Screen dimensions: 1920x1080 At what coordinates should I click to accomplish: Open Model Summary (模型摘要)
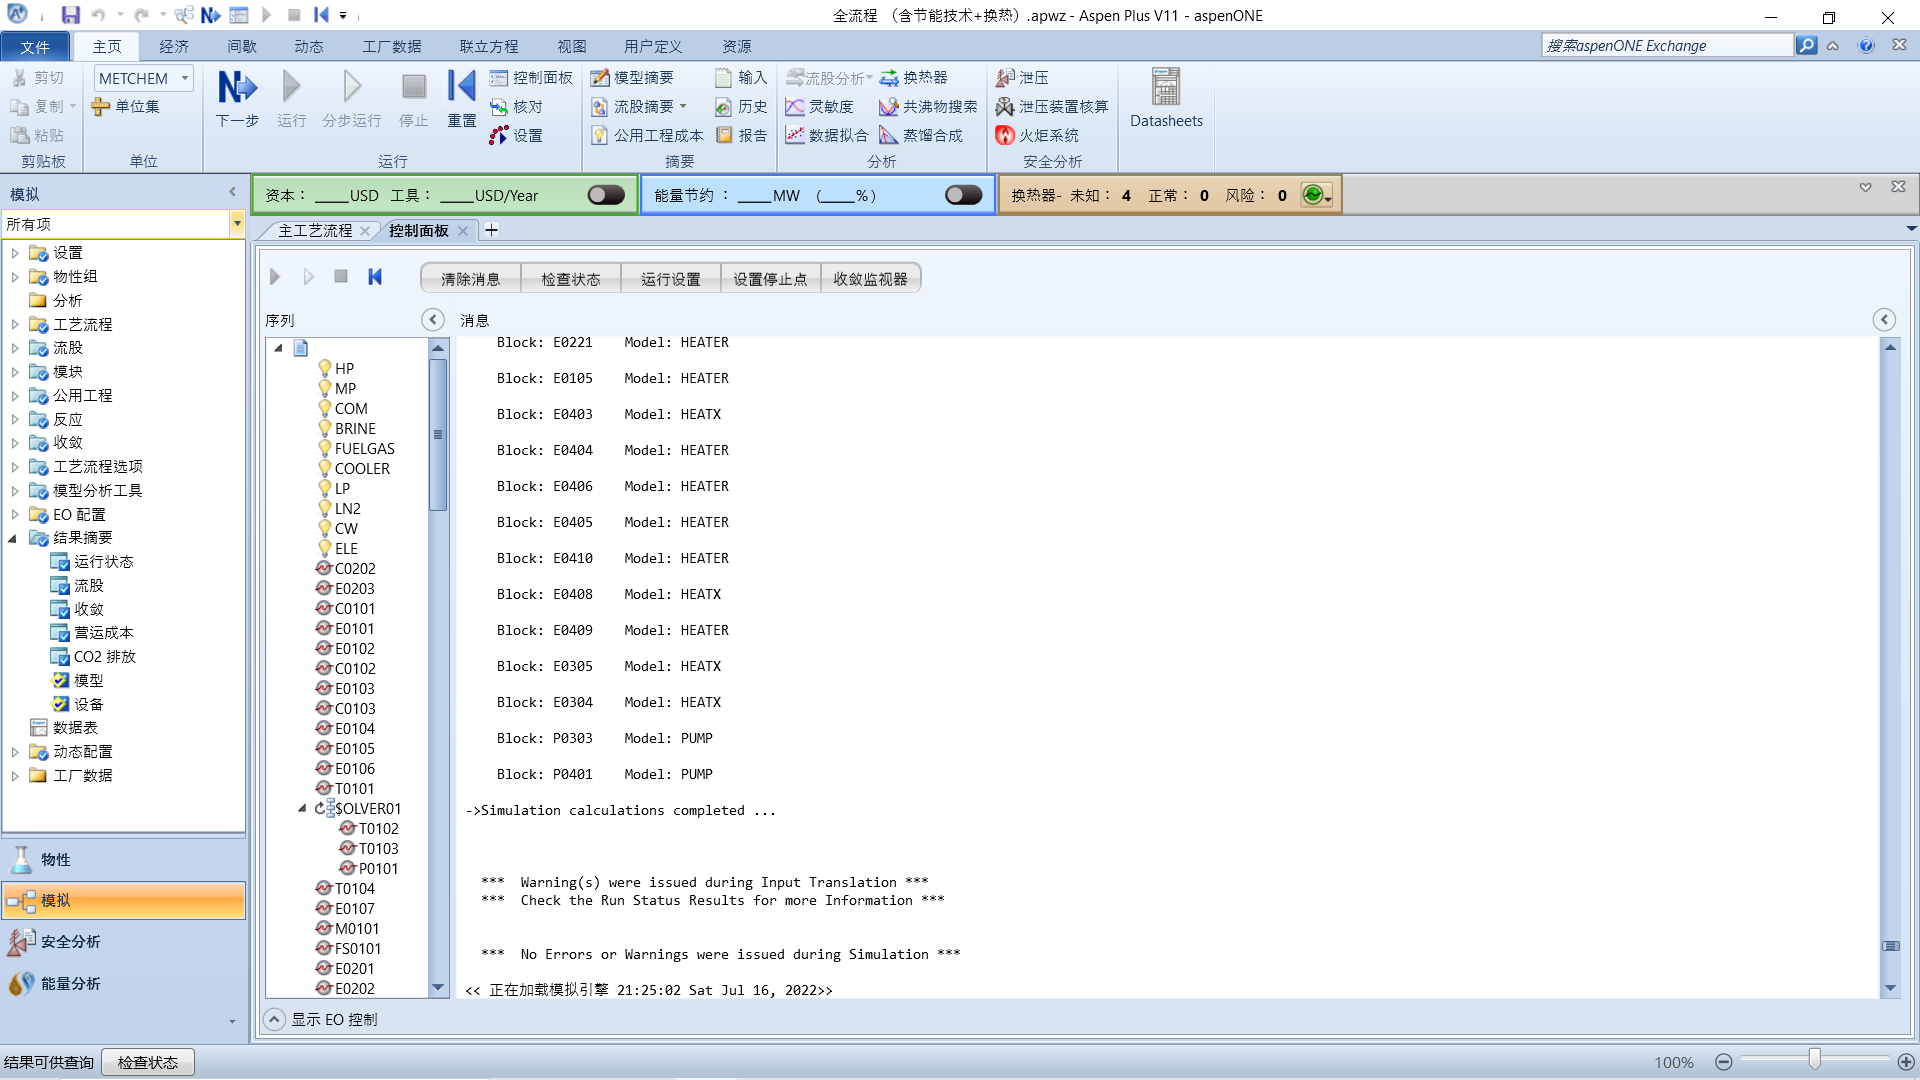tap(631, 77)
